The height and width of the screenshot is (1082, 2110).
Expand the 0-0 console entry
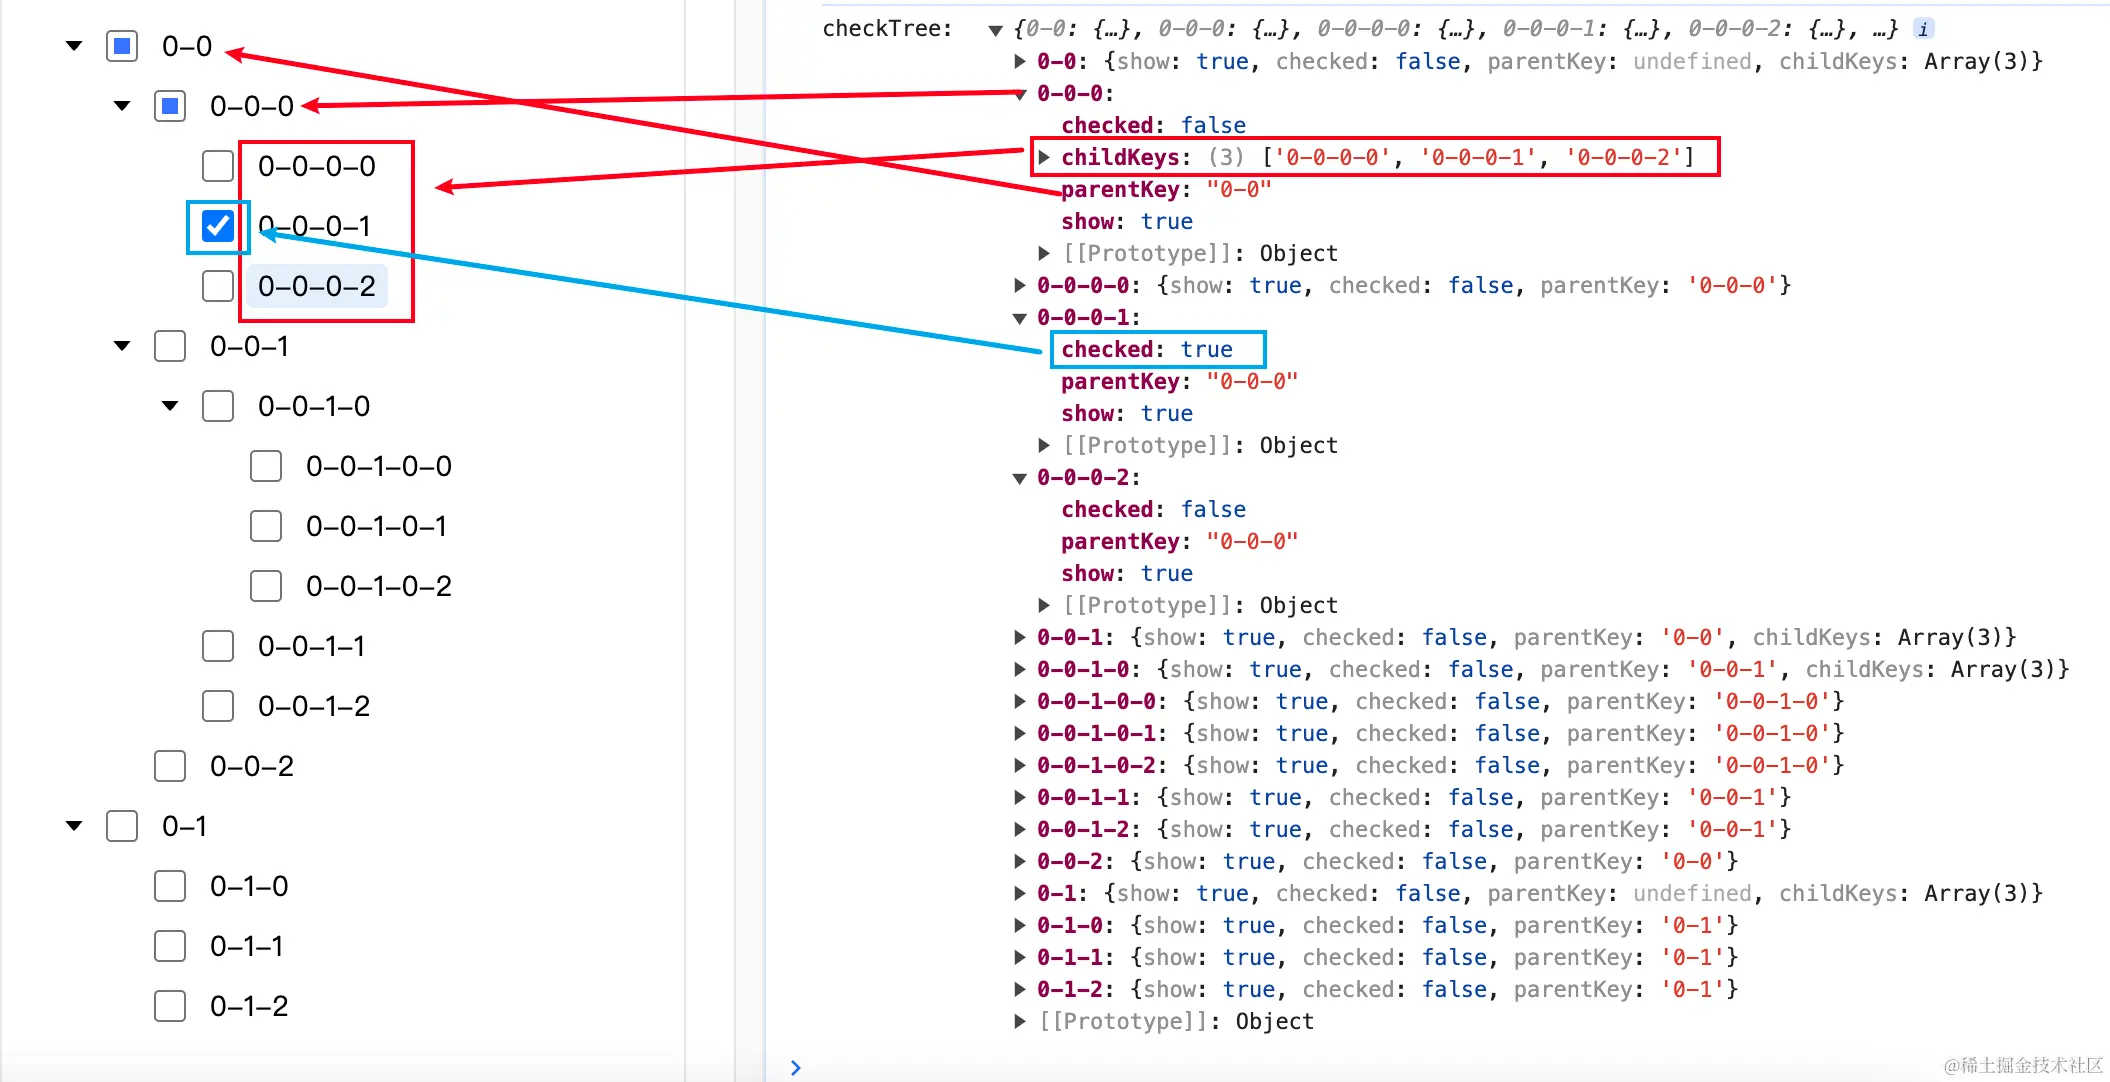pyautogui.click(x=1018, y=61)
